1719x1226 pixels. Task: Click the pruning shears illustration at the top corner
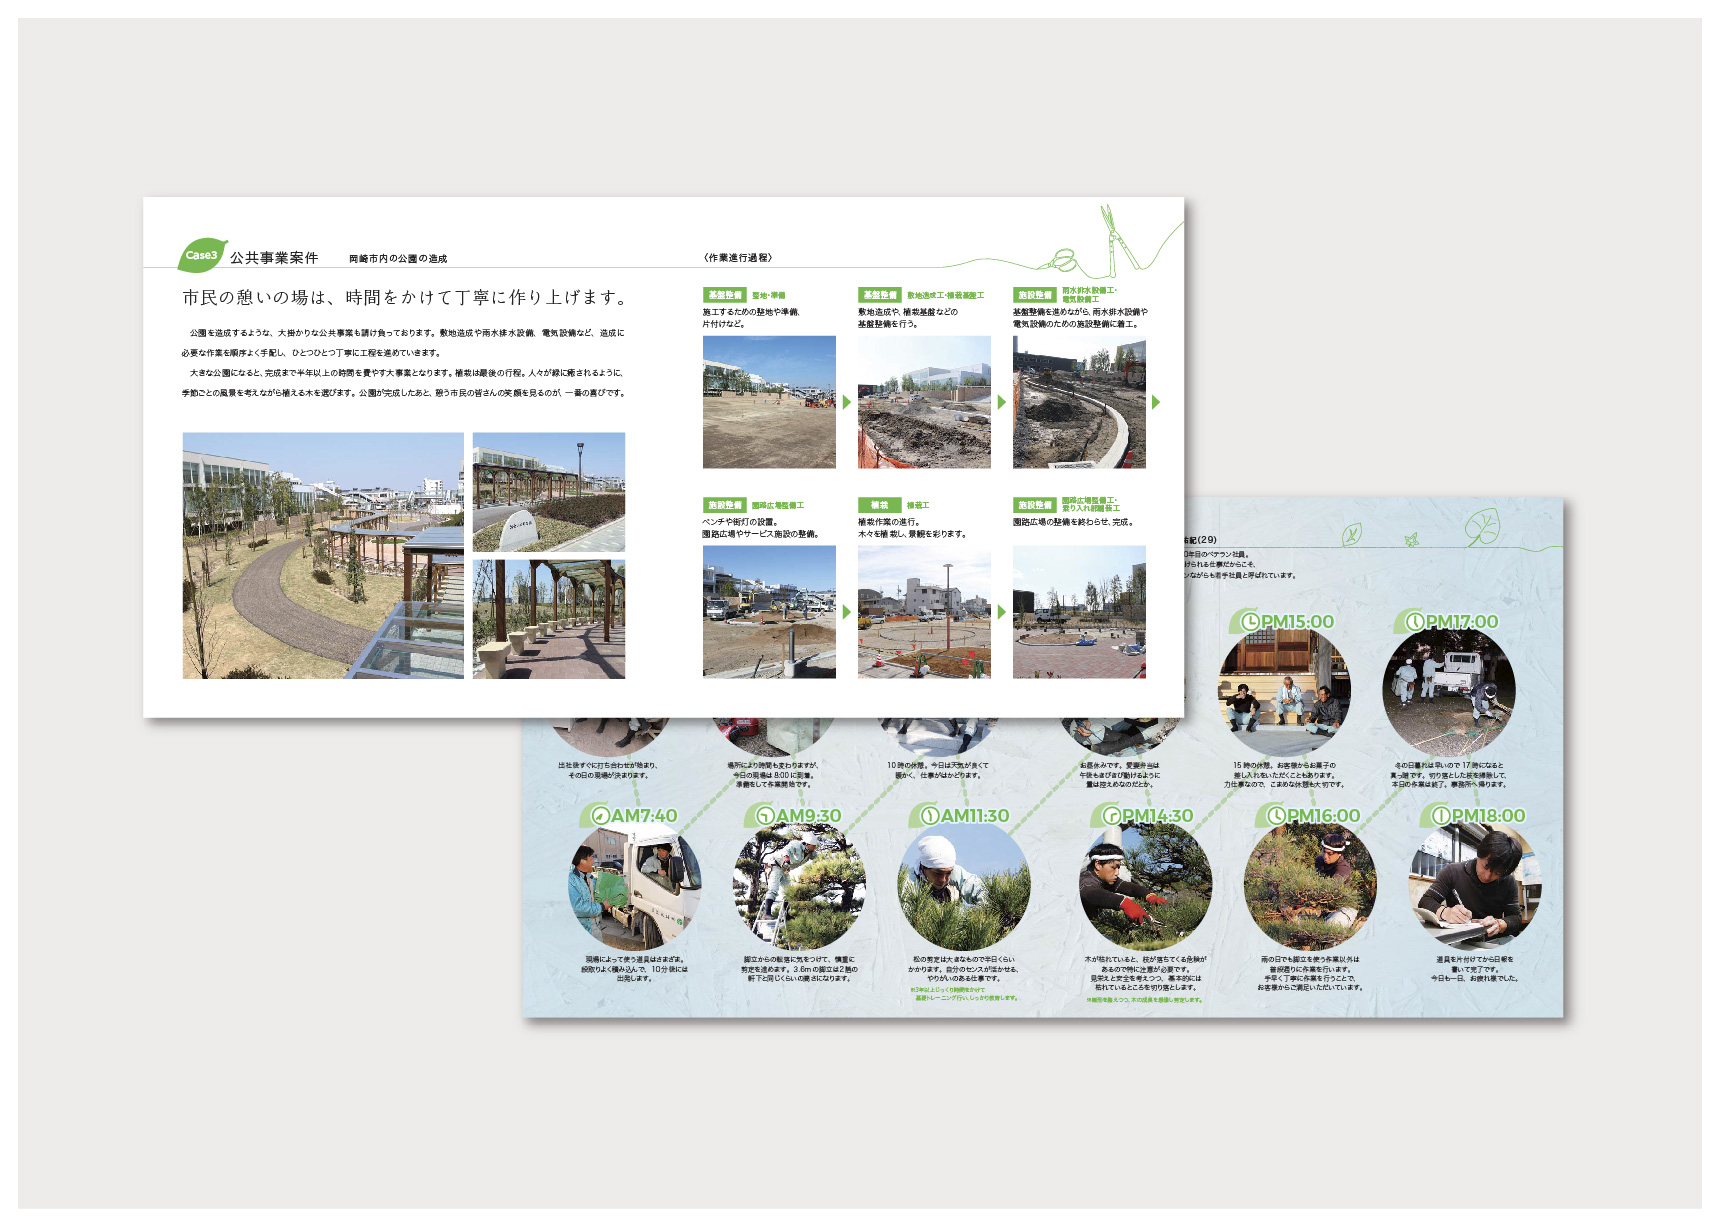[x=1119, y=240]
